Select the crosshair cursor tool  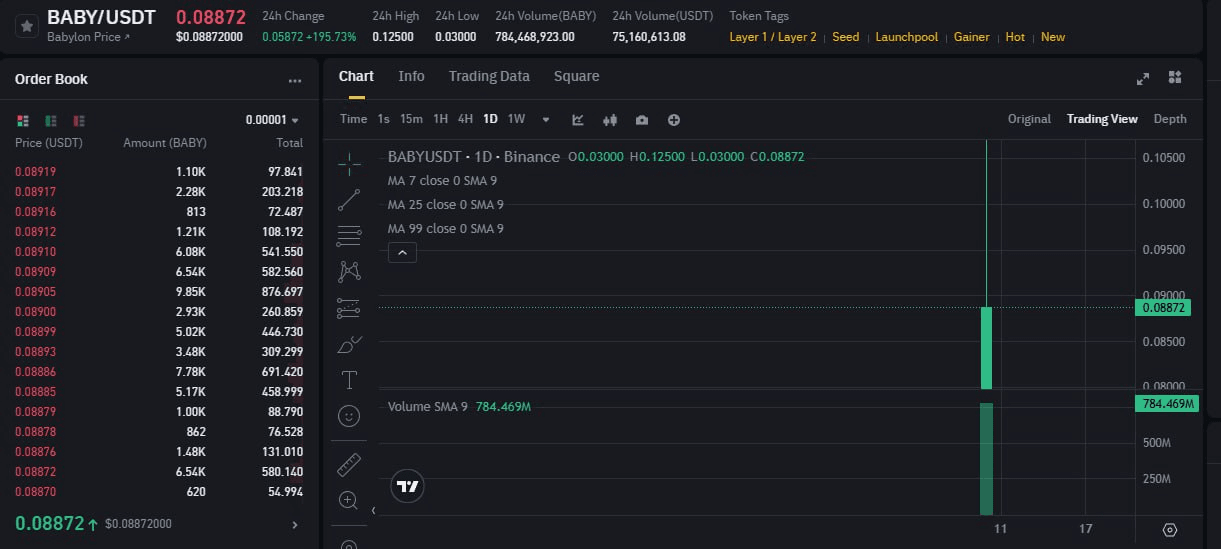[349, 163]
